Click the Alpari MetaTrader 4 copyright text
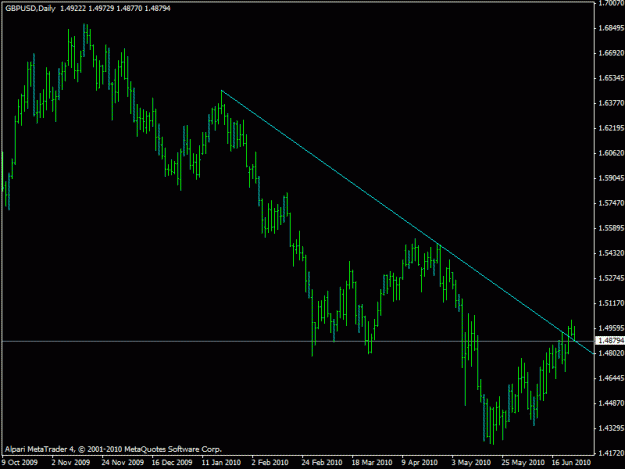This screenshot has width=625, height=469. tap(113, 449)
